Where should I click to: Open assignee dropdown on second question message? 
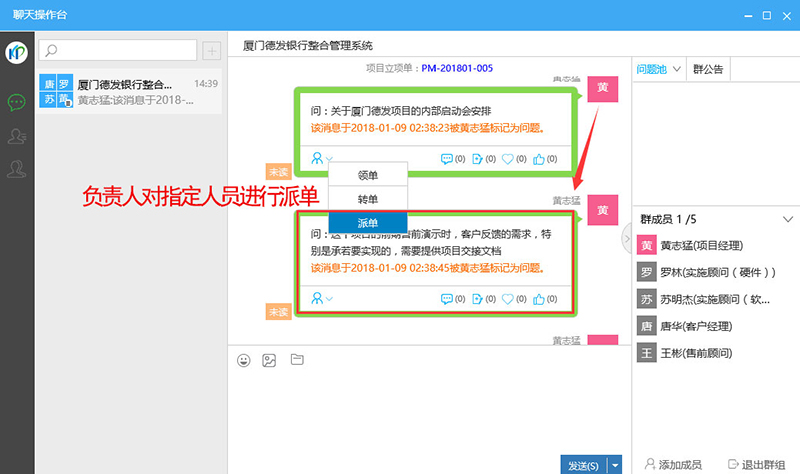pos(322,298)
